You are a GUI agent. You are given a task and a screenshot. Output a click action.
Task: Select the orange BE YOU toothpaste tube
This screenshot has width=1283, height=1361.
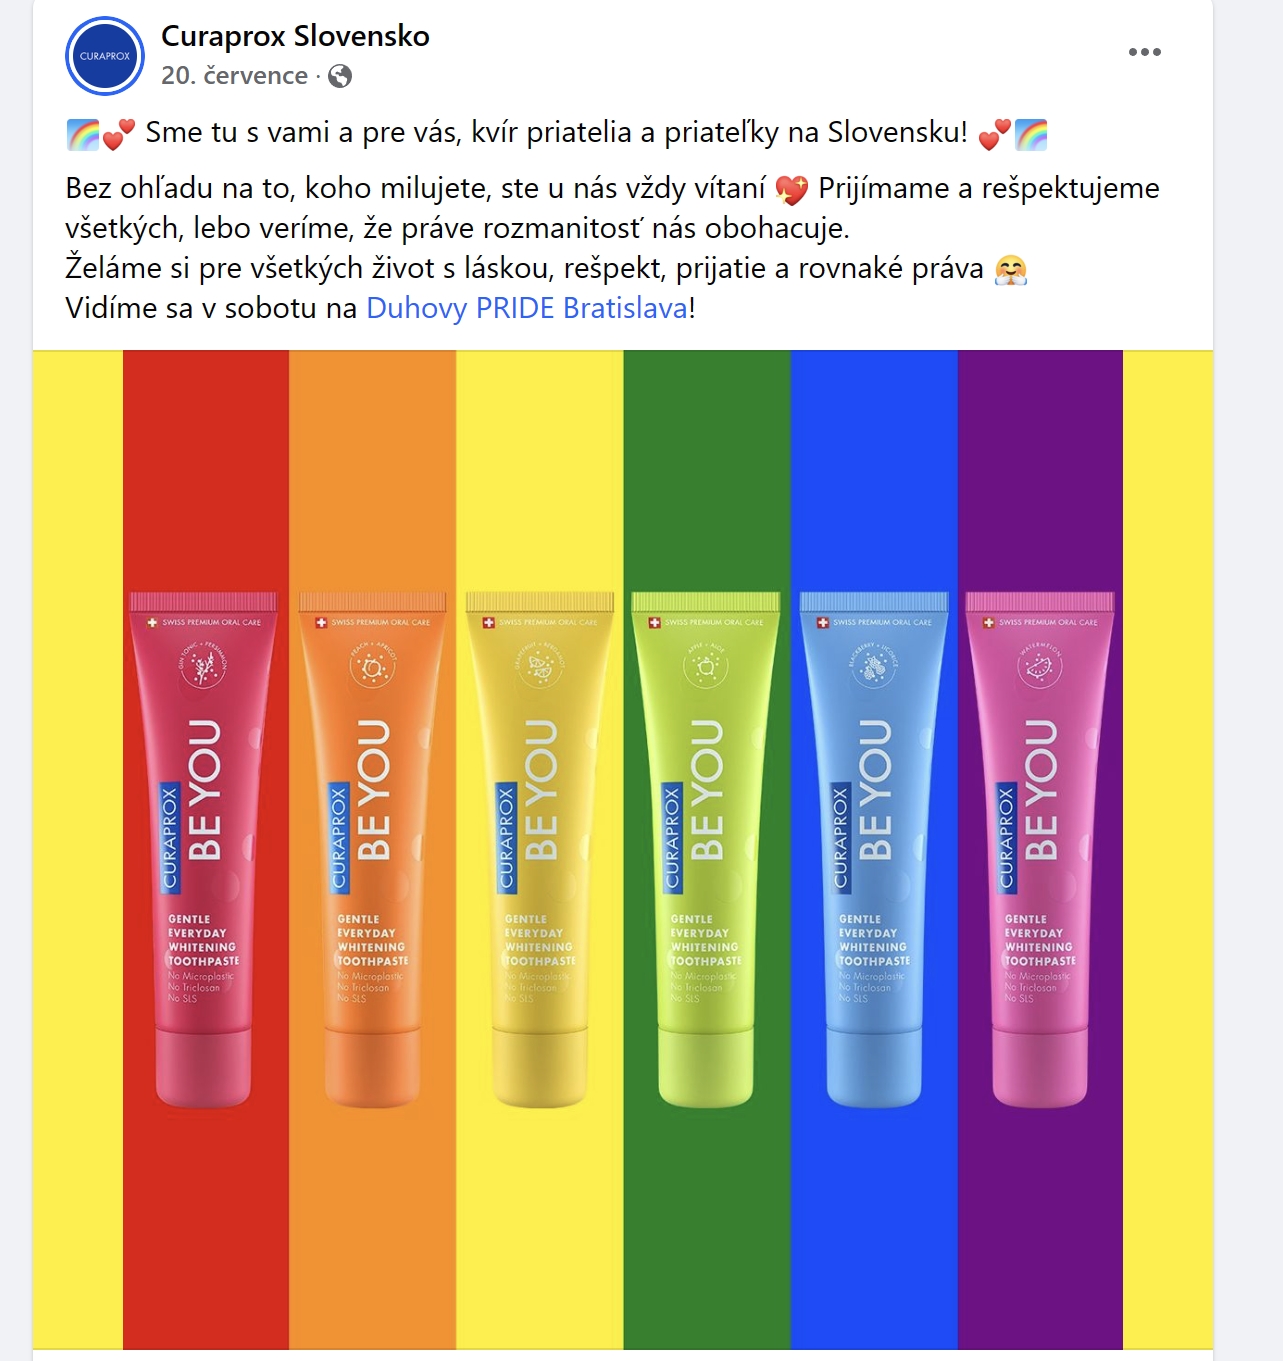(372, 849)
